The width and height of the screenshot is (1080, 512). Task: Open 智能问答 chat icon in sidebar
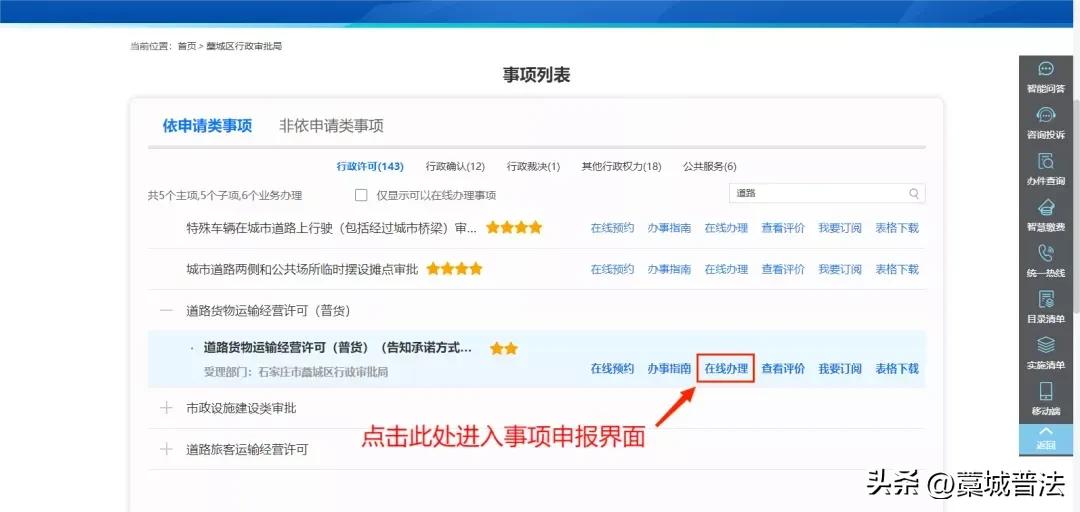point(1046,69)
